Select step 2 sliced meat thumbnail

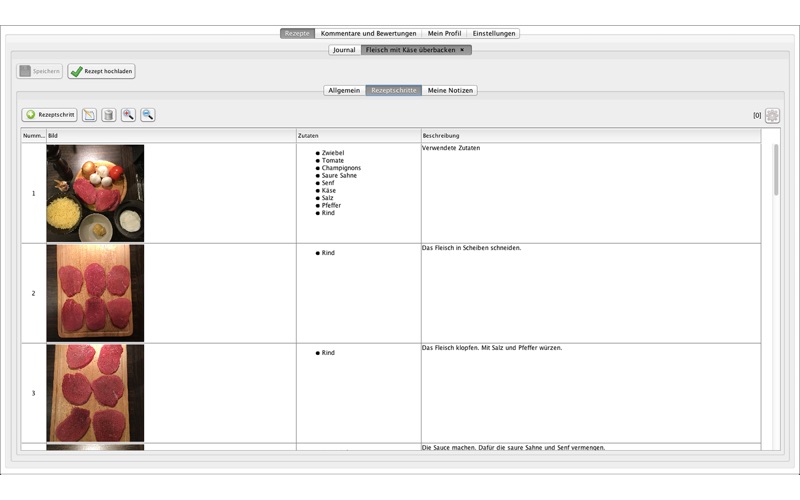pos(95,293)
